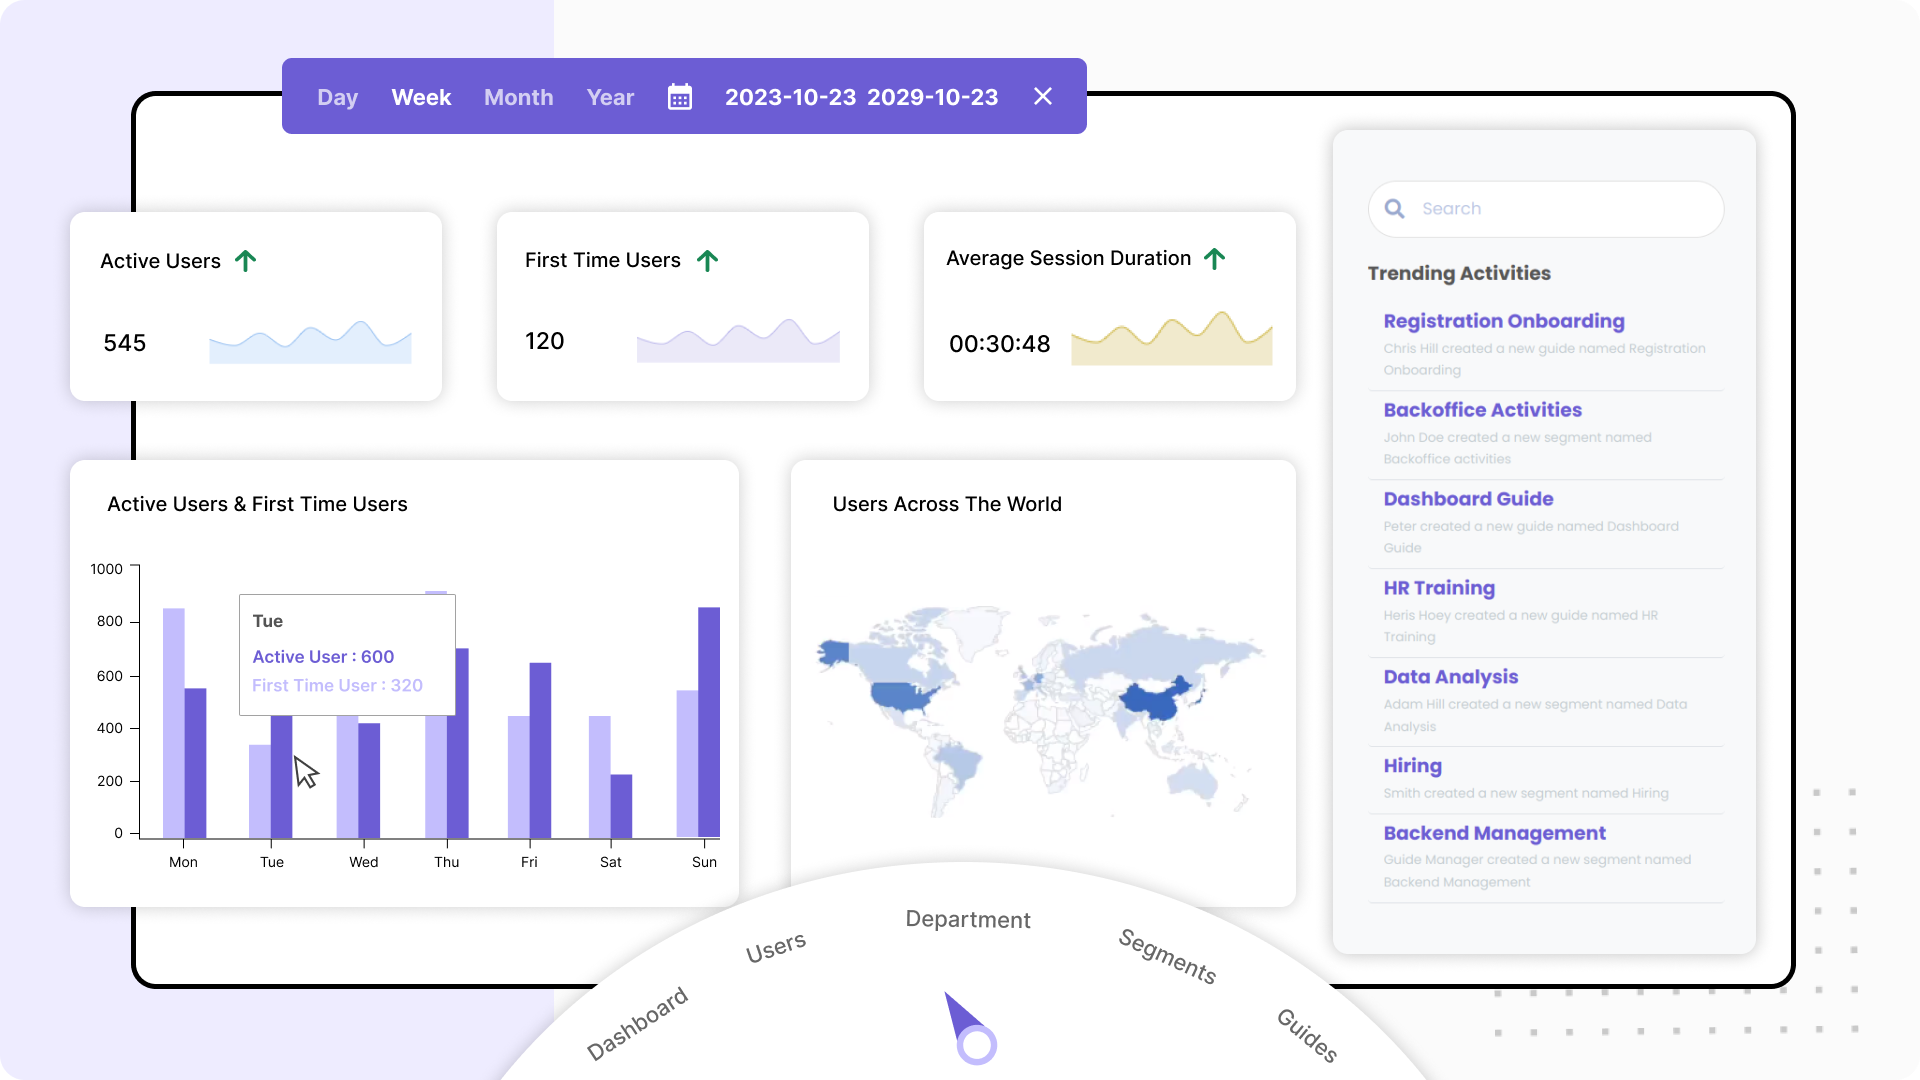Select the Year time range
The width and height of the screenshot is (1920, 1080).
[610, 97]
